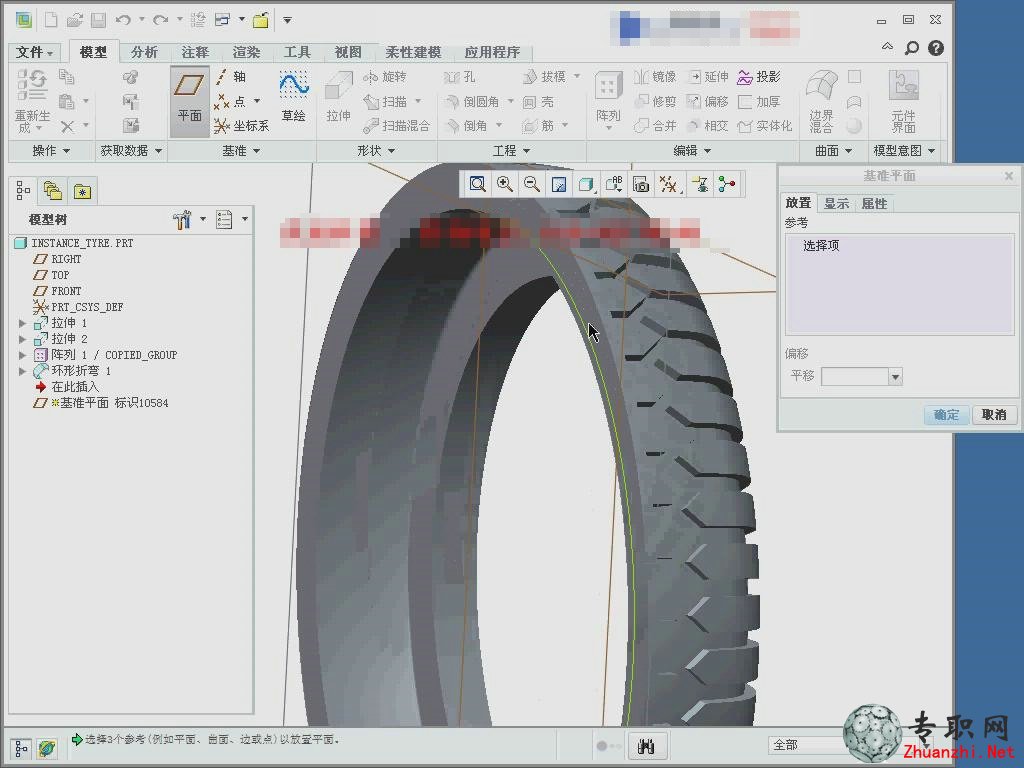Click the Shell (壳) tool

pos(539,102)
